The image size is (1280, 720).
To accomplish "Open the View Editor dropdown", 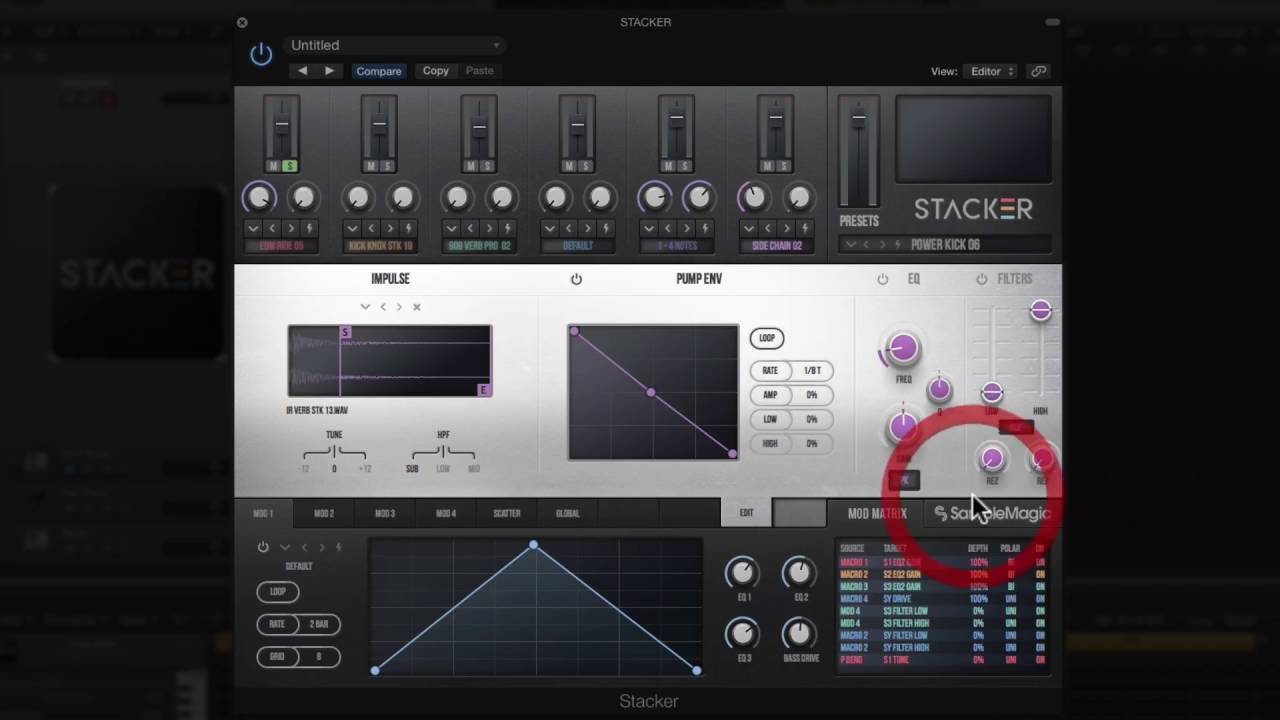I will coord(992,71).
